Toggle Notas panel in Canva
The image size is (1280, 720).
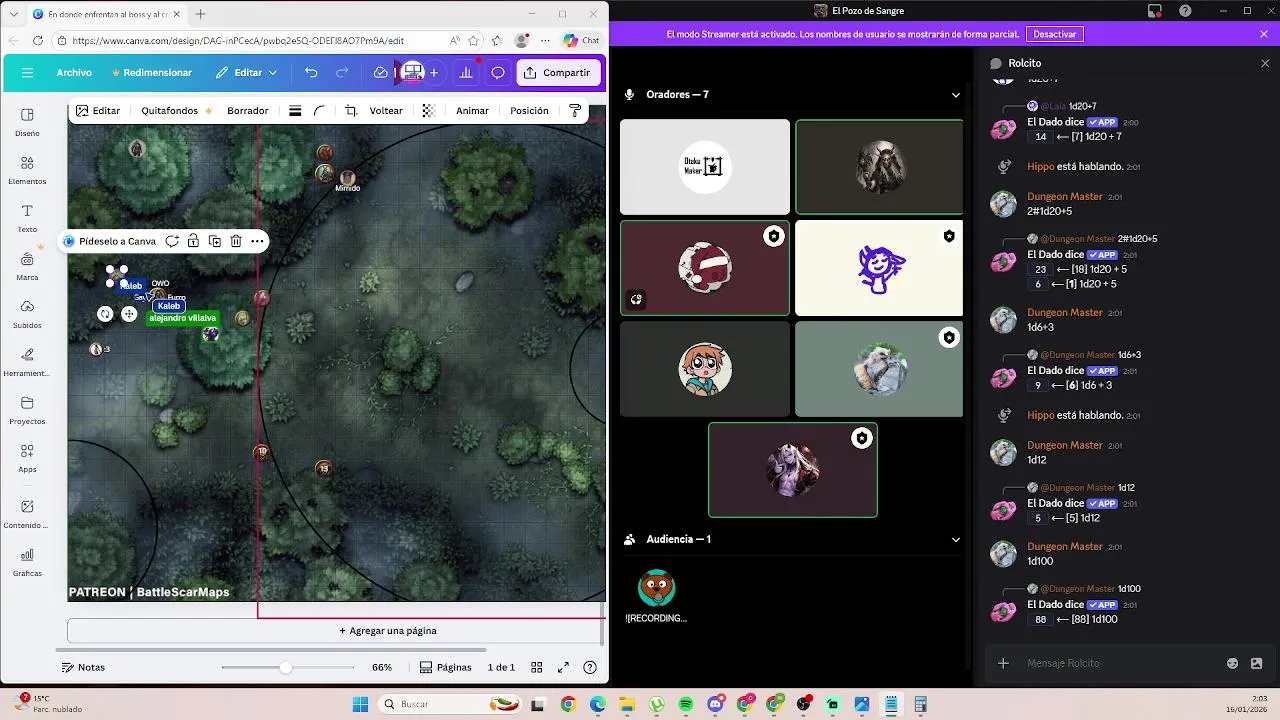tap(83, 667)
